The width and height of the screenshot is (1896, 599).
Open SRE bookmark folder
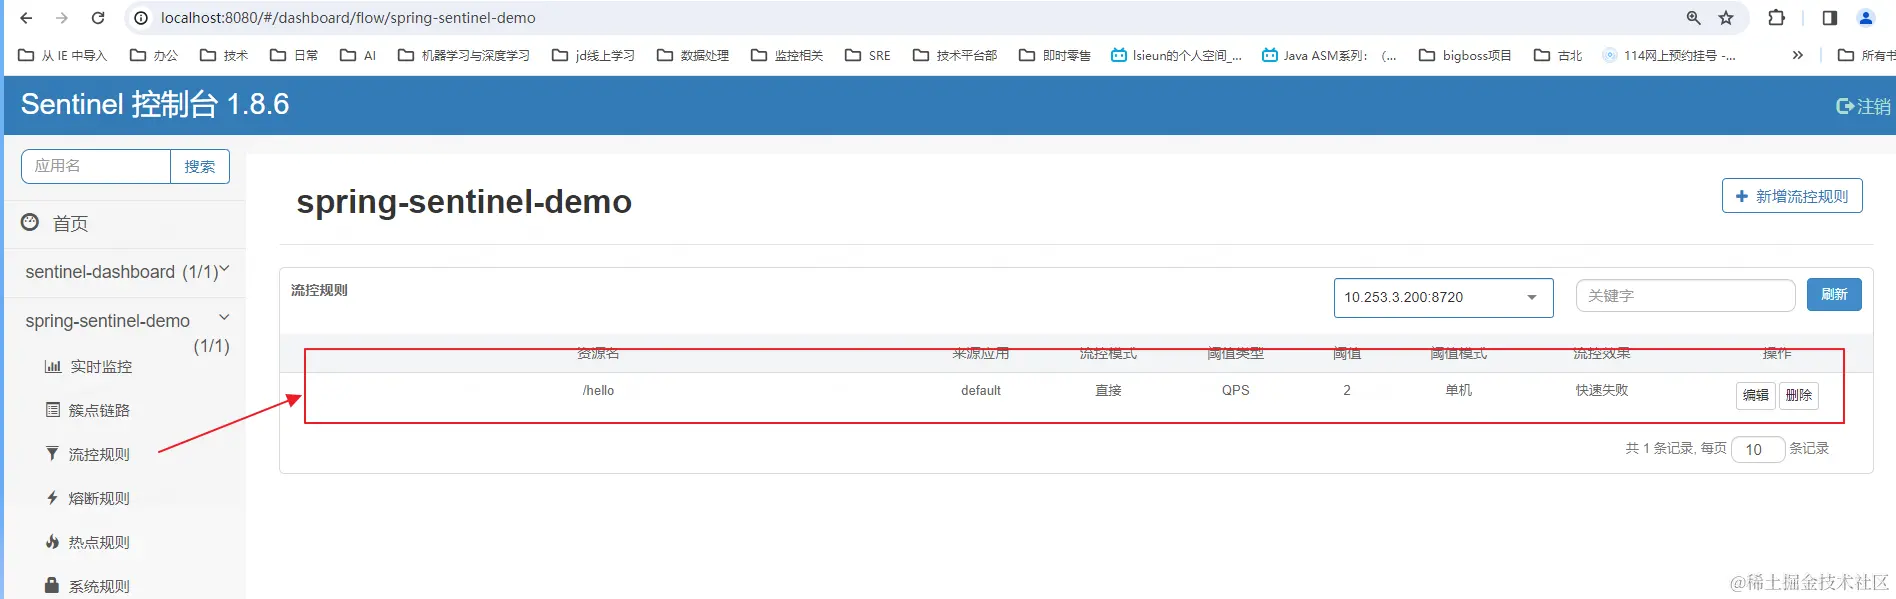(867, 55)
